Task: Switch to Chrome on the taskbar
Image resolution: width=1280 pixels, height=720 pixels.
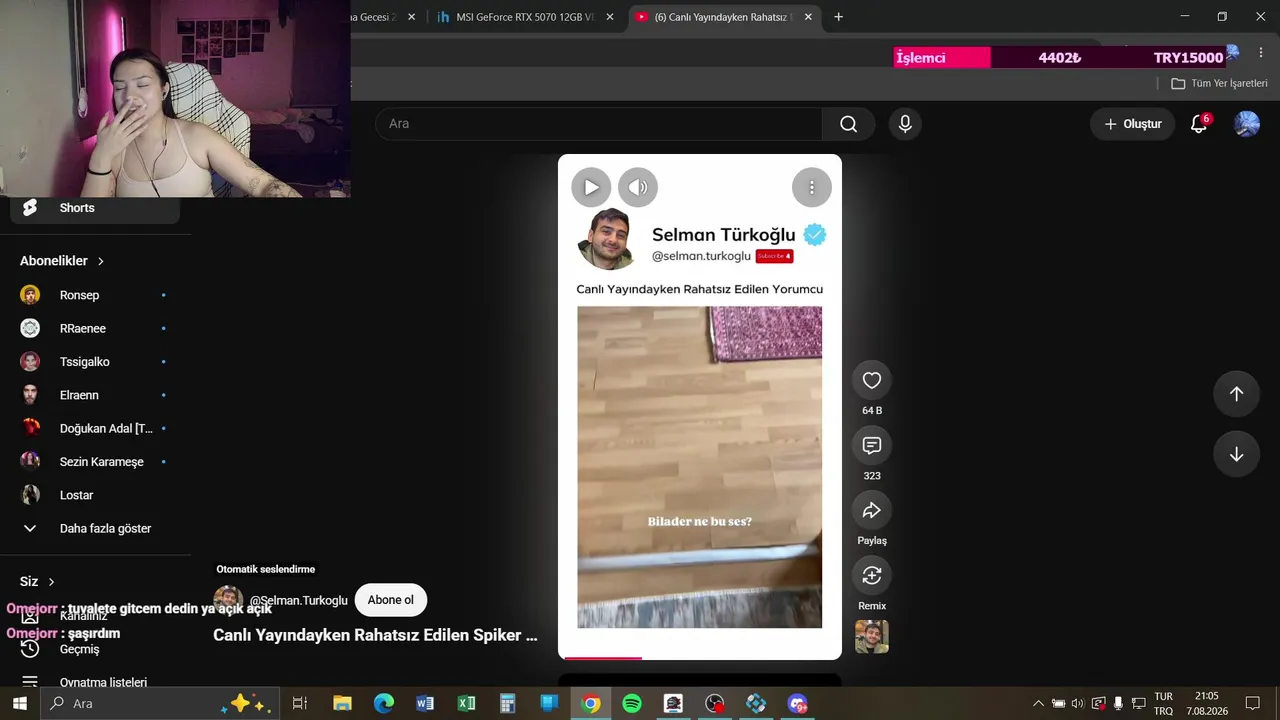Action: [x=590, y=704]
